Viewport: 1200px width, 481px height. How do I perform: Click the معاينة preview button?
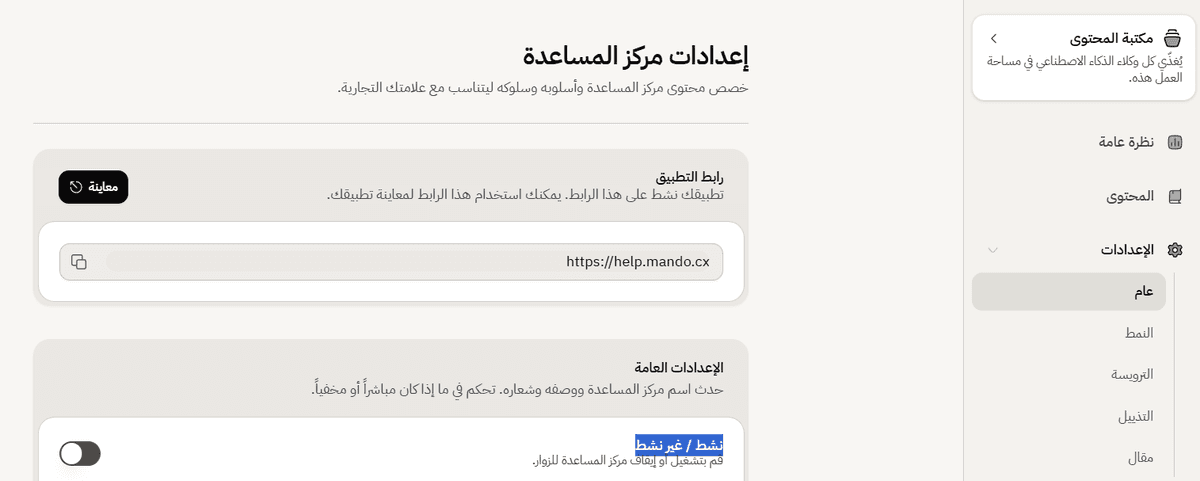coord(93,187)
